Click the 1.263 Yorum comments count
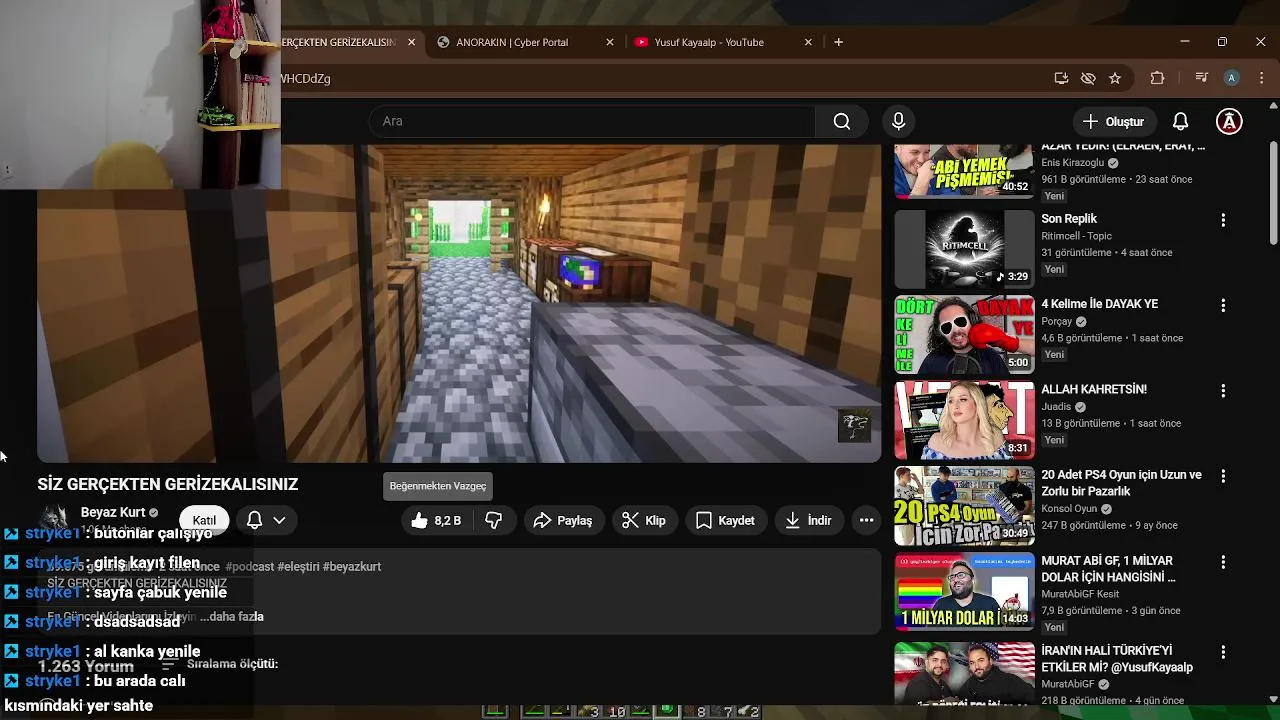The width and height of the screenshot is (1280, 720). click(86, 666)
